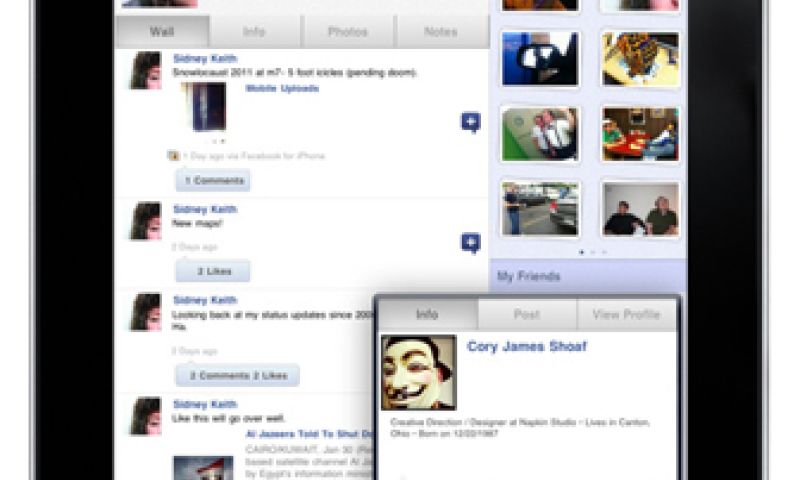Screen dimensions: 800x480
Task: Open the 1 Comments button
Action: coord(213,181)
